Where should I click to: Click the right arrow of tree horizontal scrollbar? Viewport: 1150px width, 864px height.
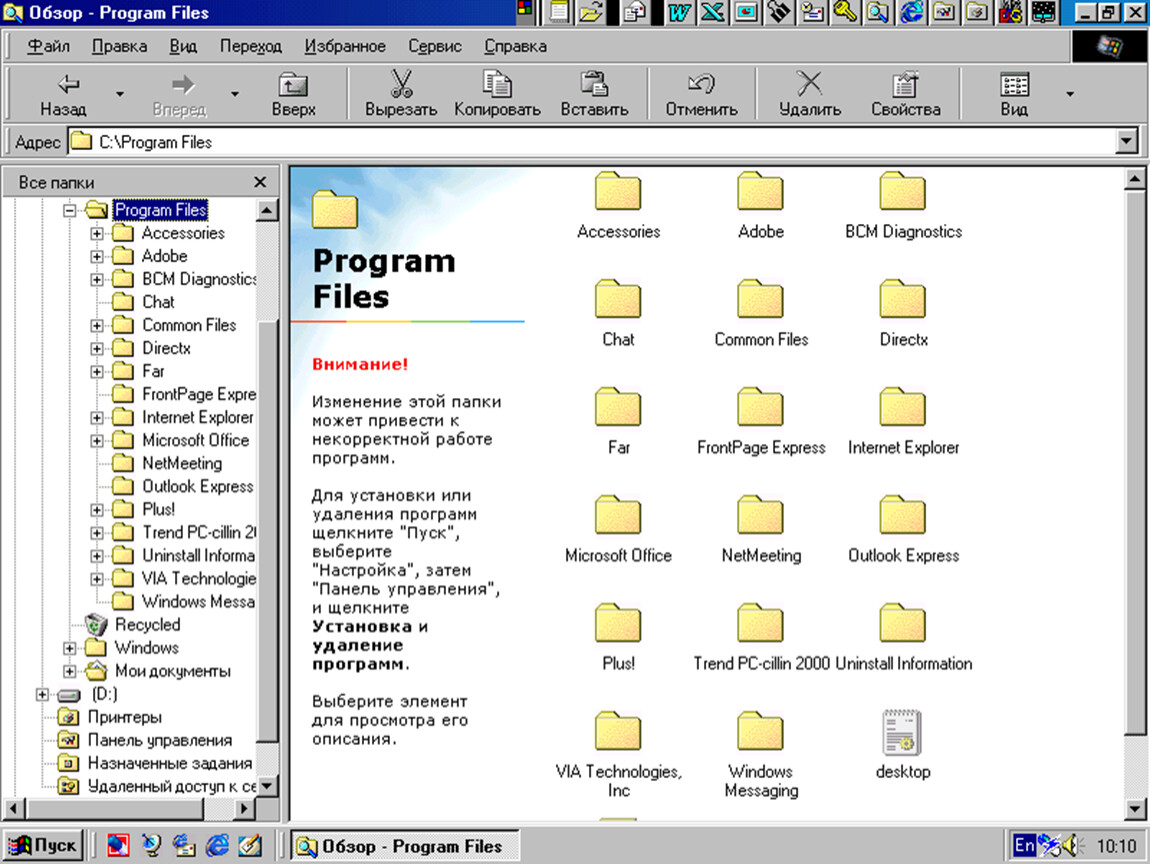pyautogui.click(x=245, y=809)
